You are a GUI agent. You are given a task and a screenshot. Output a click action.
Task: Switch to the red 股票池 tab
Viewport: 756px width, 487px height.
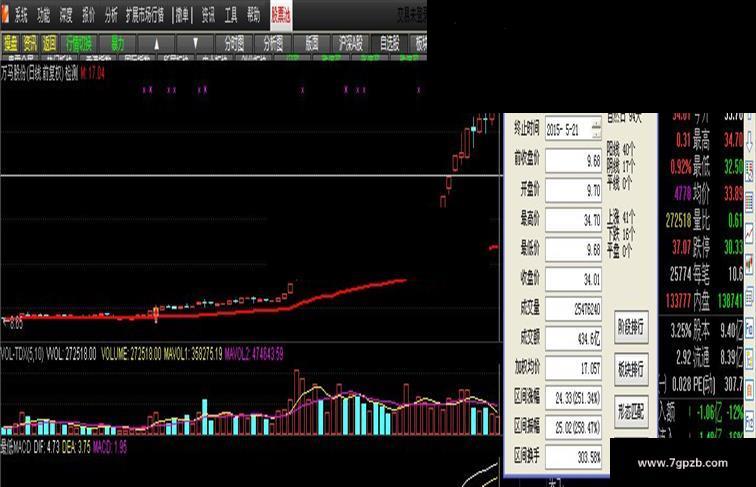[281, 15]
